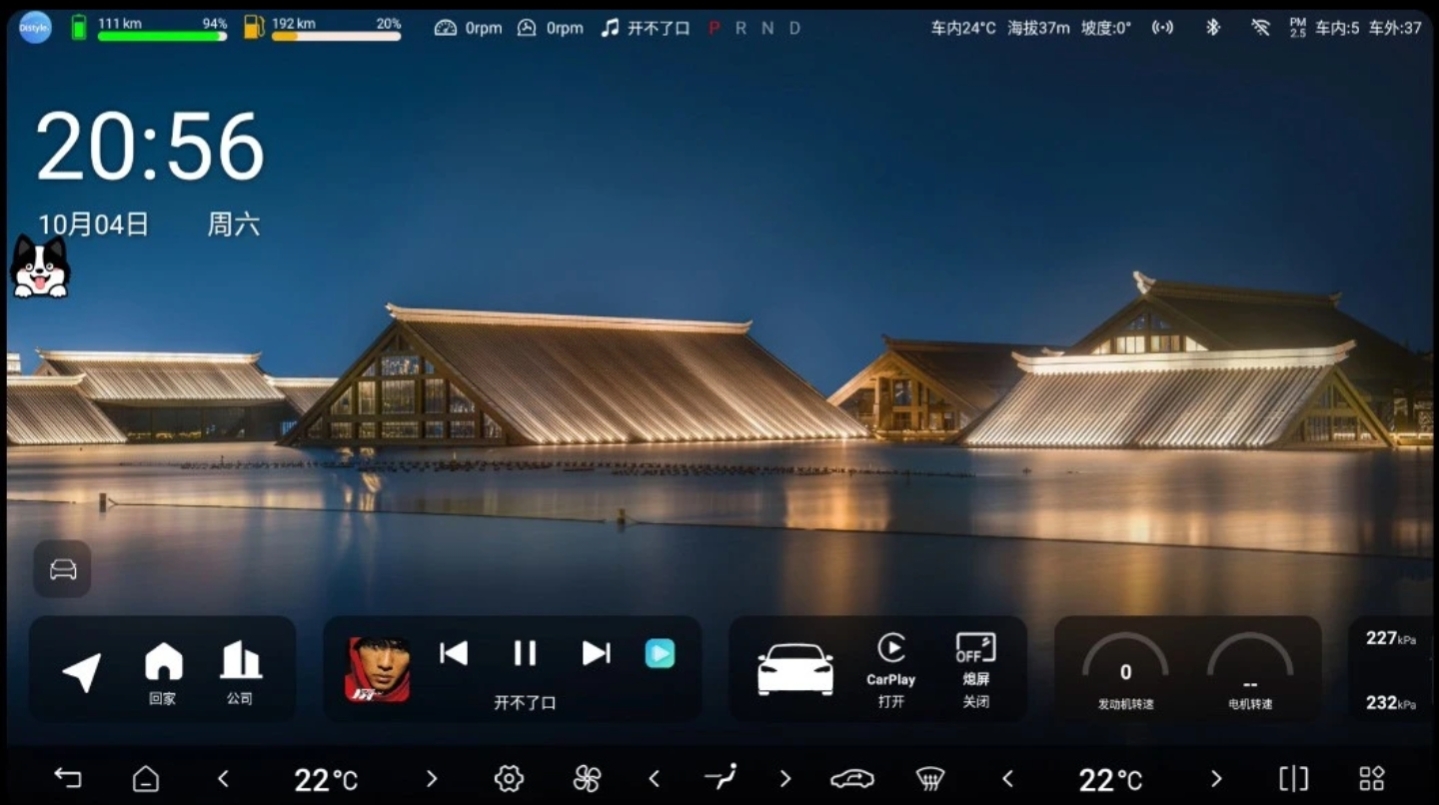
Task: Click the album cover thumbnail
Action: 377,669
